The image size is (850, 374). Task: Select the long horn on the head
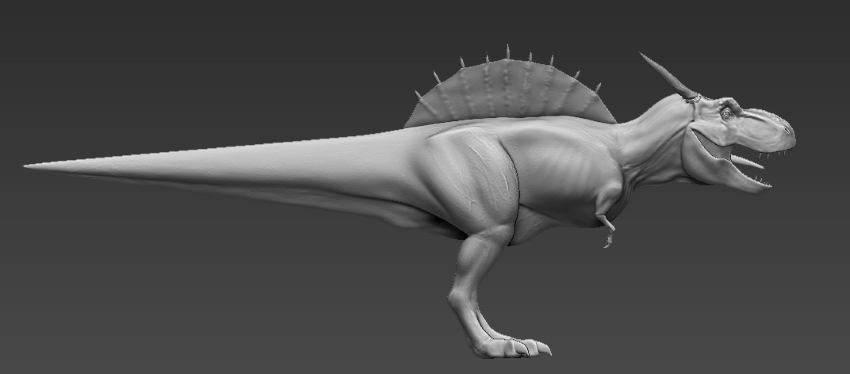[667, 76]
